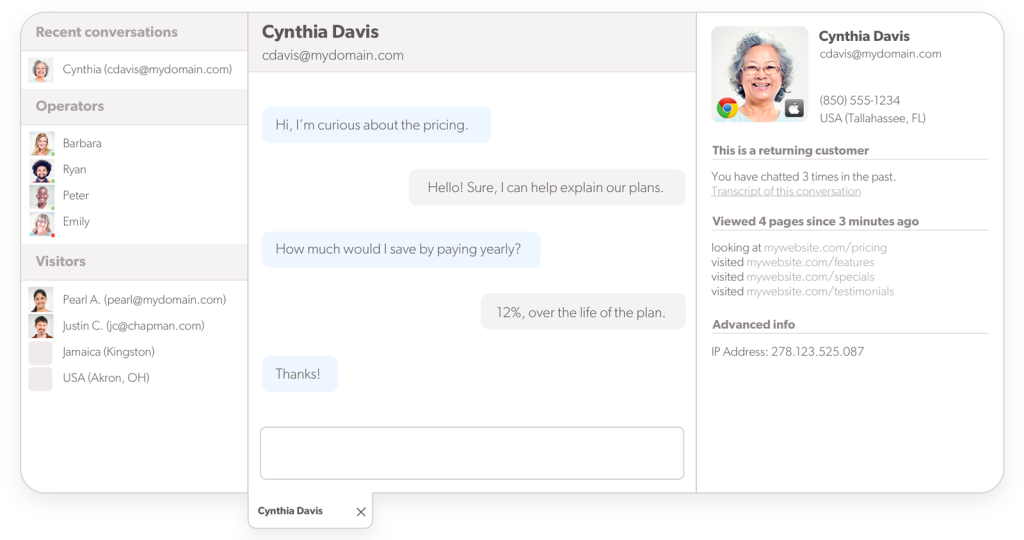Click the message input field
The image size is (1024, 540).
pos(472,453)
